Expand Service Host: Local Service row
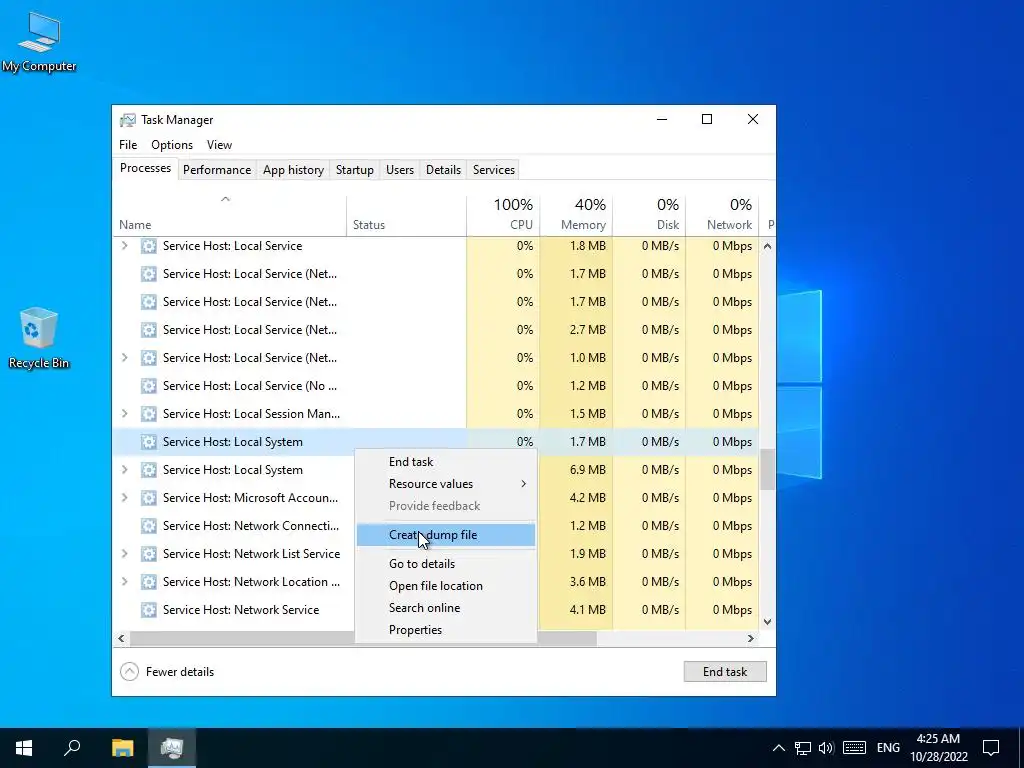 pos(125,246)
